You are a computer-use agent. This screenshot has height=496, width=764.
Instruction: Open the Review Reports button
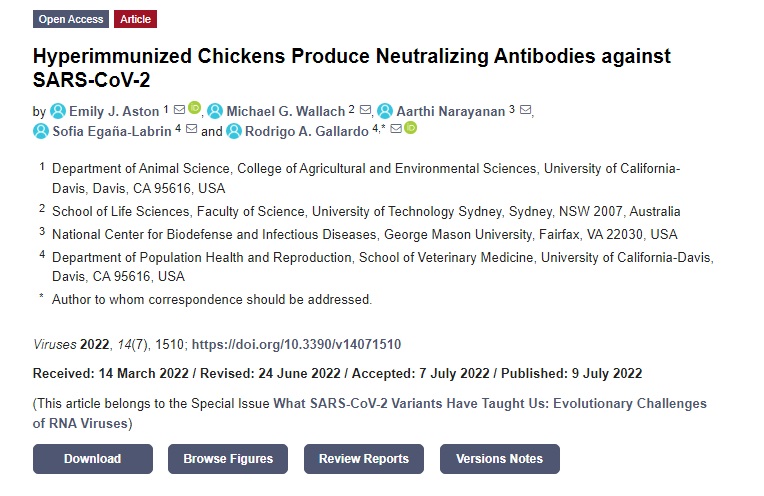point(364,459)
